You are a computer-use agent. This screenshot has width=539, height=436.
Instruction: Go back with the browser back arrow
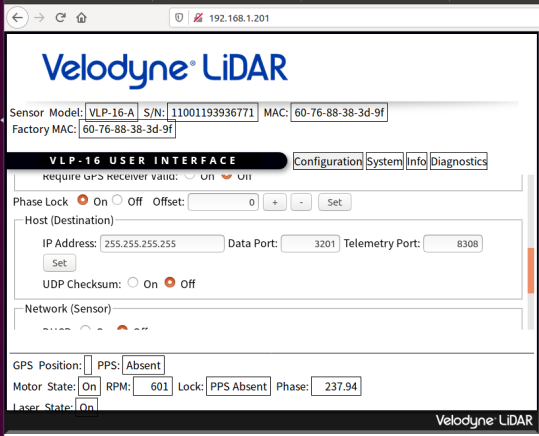[x=18, y=18]
